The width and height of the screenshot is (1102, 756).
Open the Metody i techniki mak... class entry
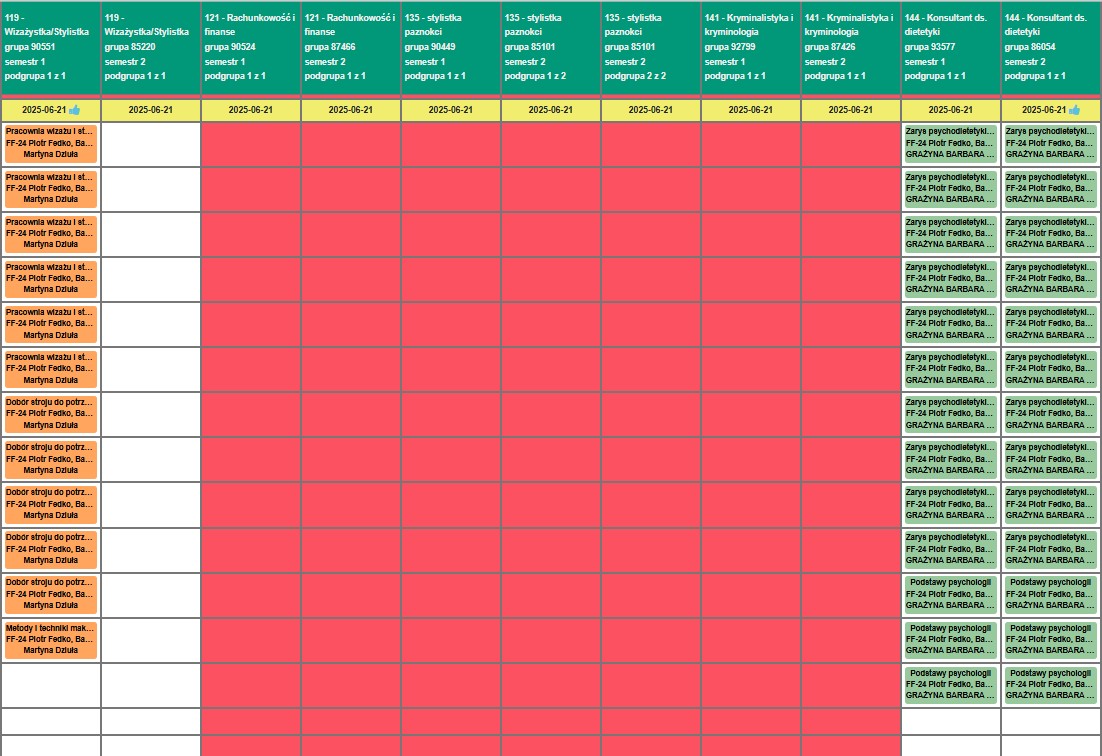51,639
